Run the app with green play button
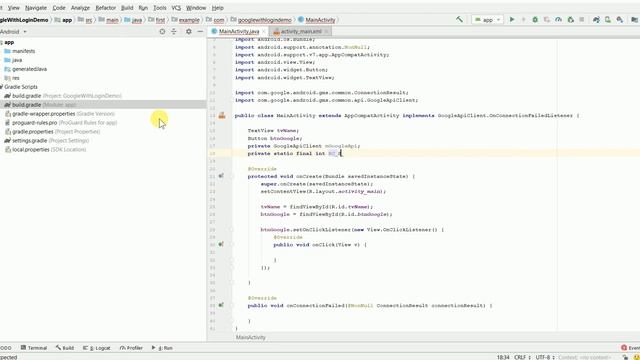The width and height of the screenshot is (640, 360). (512, 20)
